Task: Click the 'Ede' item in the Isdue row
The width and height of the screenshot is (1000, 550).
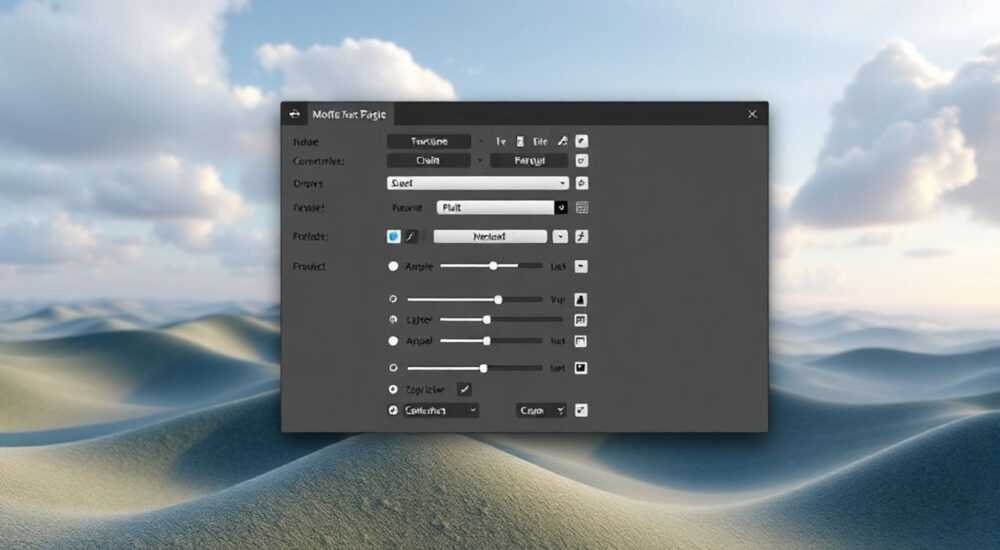Action: (x=540, y=142)
